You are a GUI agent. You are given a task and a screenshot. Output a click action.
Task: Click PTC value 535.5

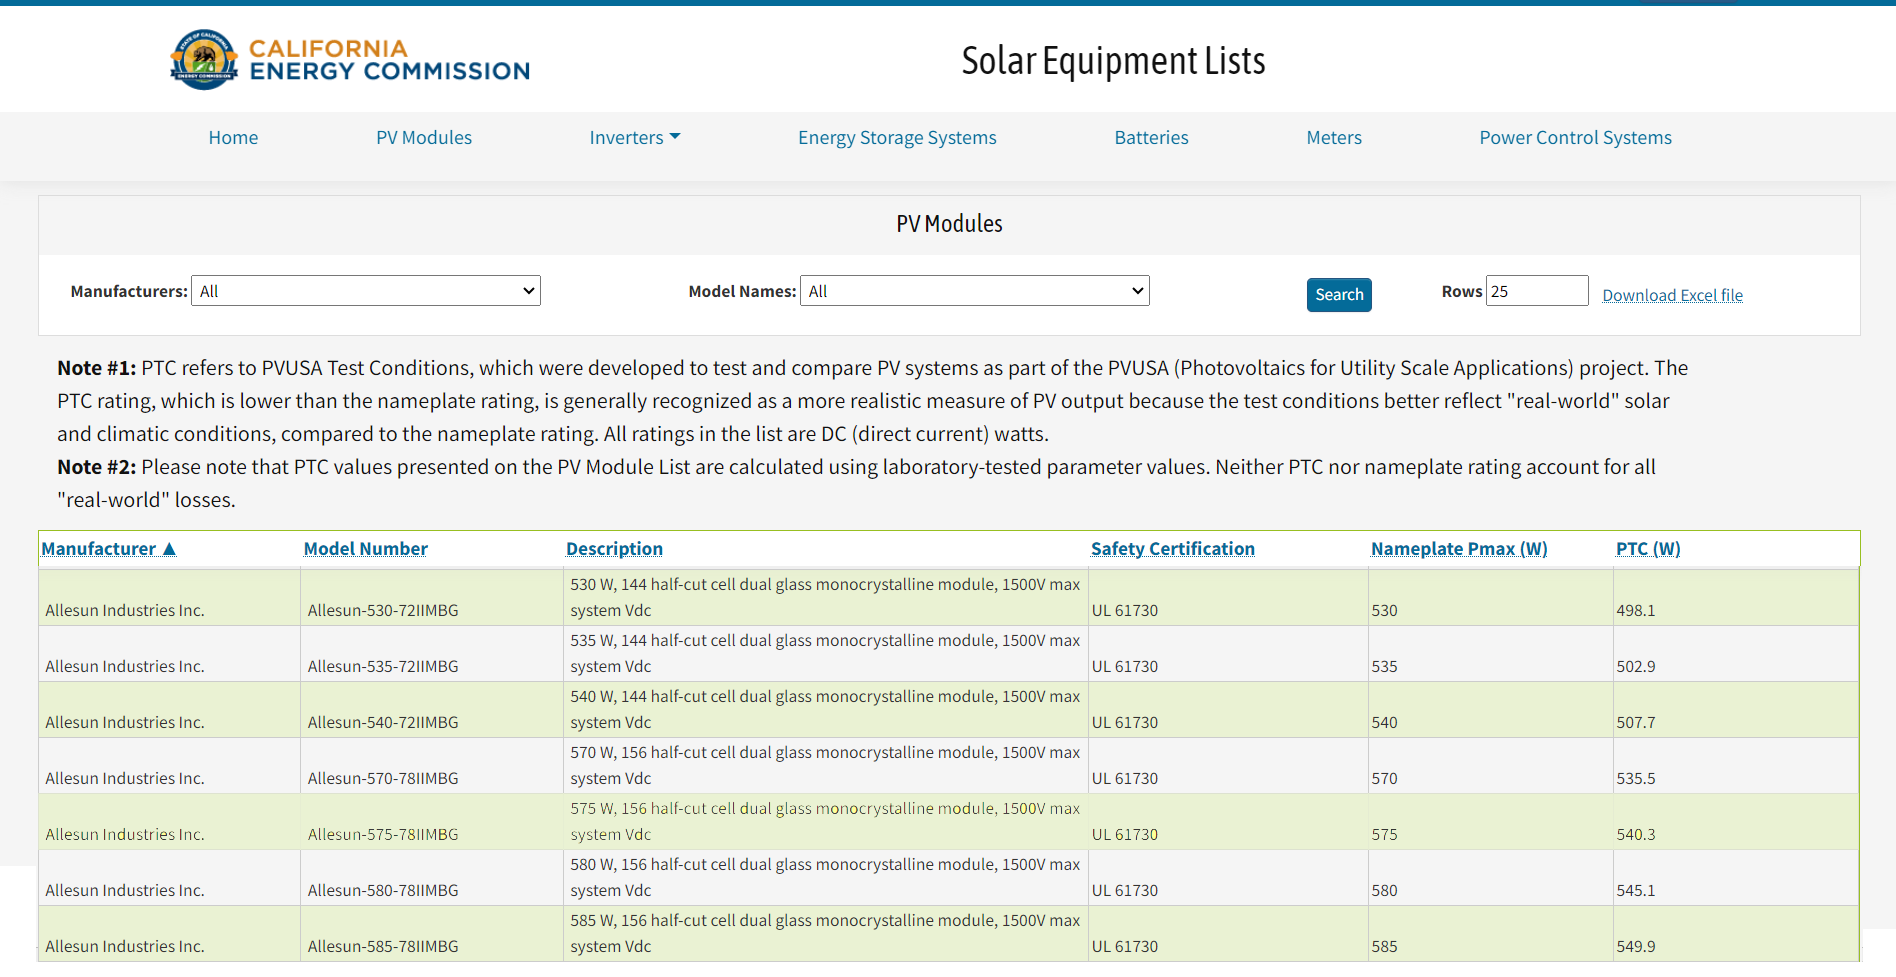click(x=1636, y=778)
